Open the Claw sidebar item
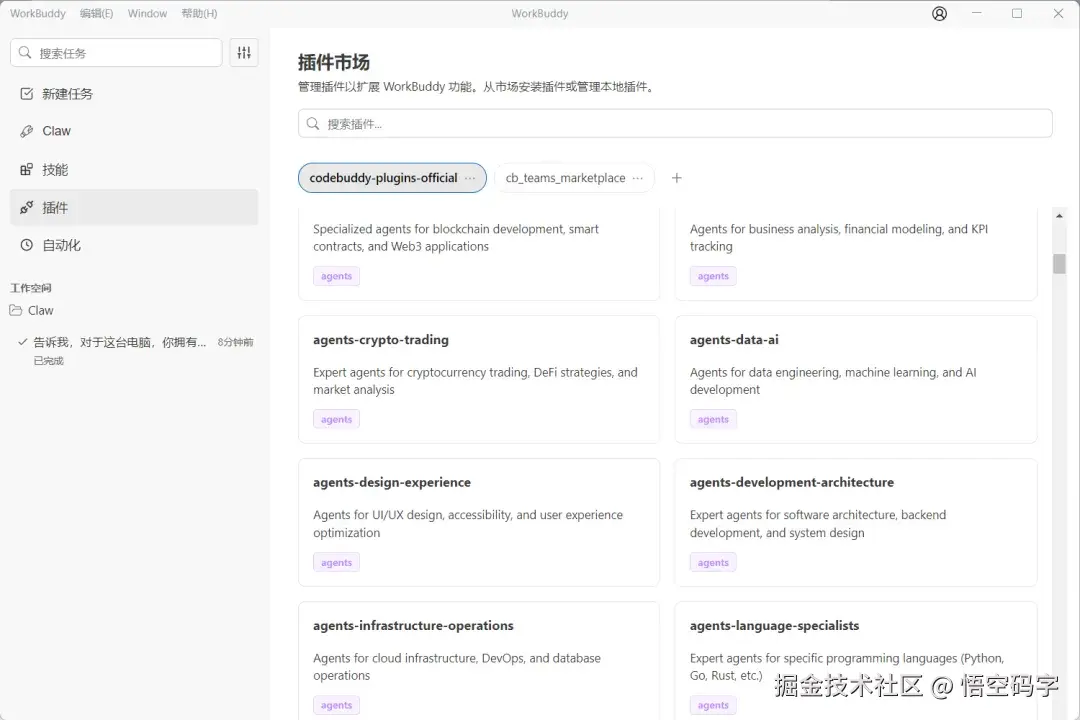Viewport: 1080px width, 720px height. pos(56,131)
